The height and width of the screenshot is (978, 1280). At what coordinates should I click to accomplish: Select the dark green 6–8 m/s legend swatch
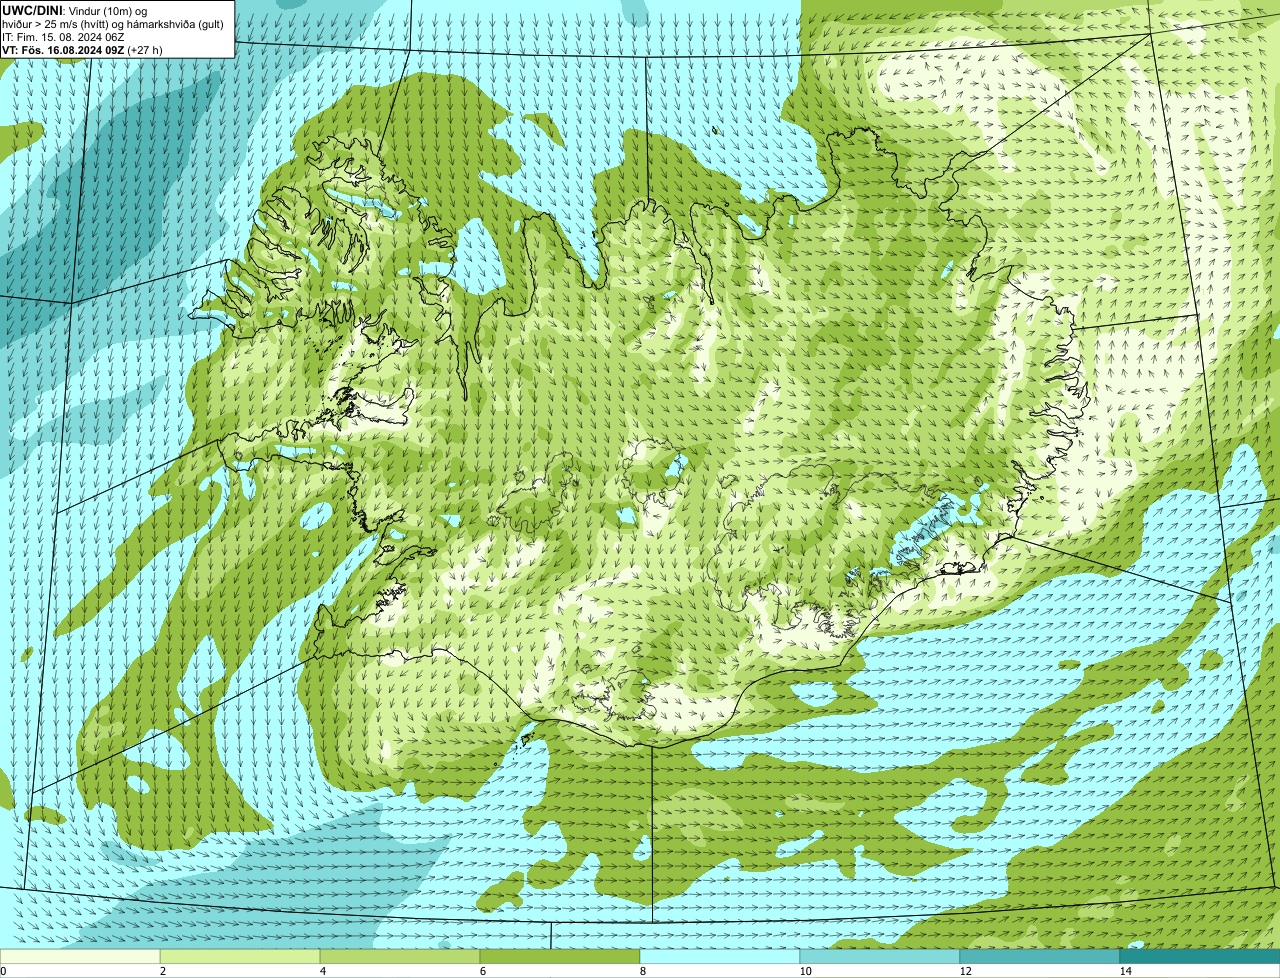click(560, 956)
